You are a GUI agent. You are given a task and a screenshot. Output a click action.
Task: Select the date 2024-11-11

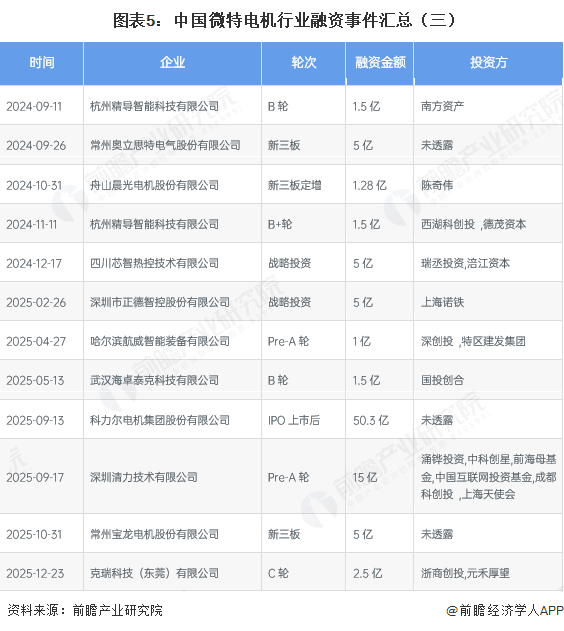[x=32, y=224]
